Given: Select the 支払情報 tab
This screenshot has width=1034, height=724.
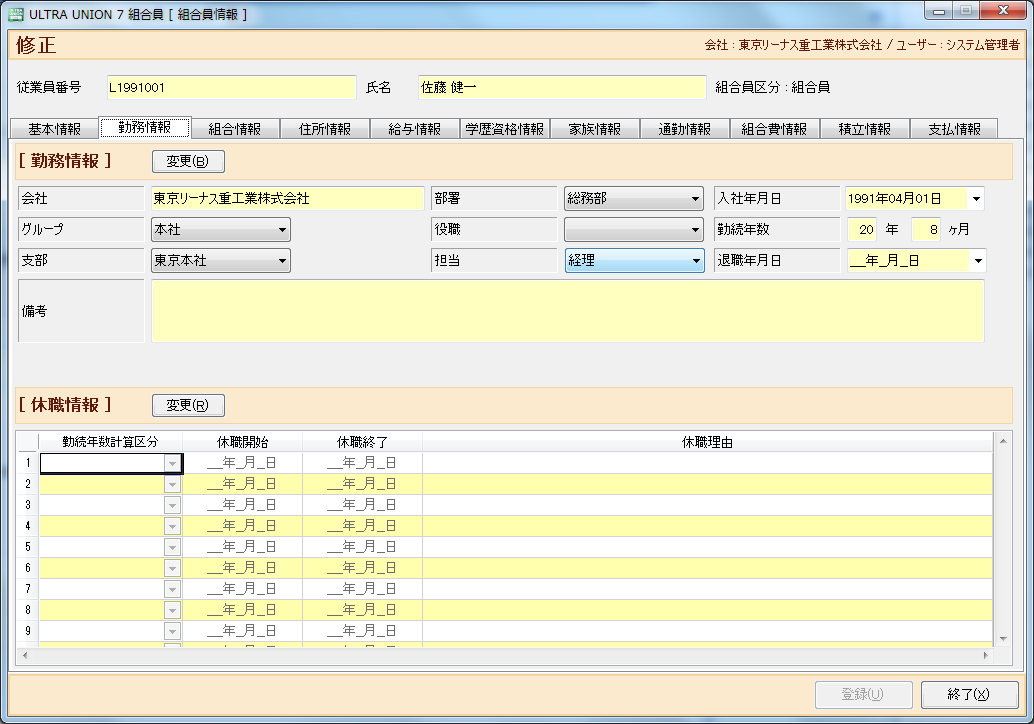Looking at the screenshot, I should click(x=954, y=129).
